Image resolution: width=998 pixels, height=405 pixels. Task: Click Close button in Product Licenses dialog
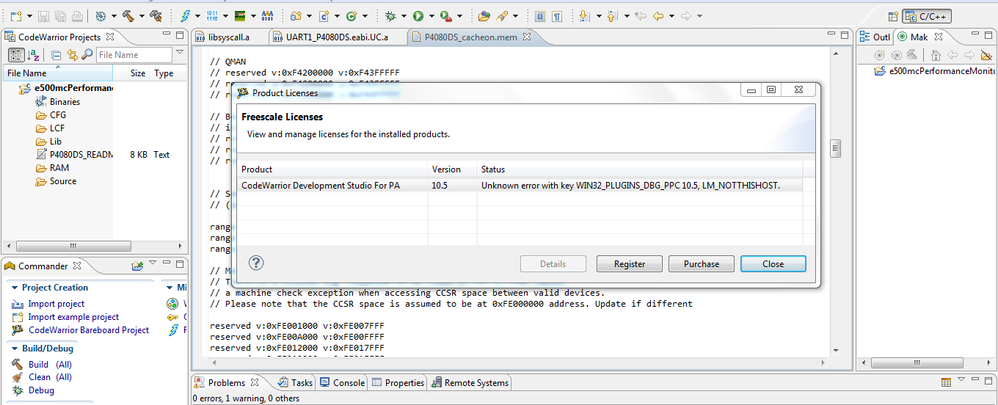(x=773, y=264)
